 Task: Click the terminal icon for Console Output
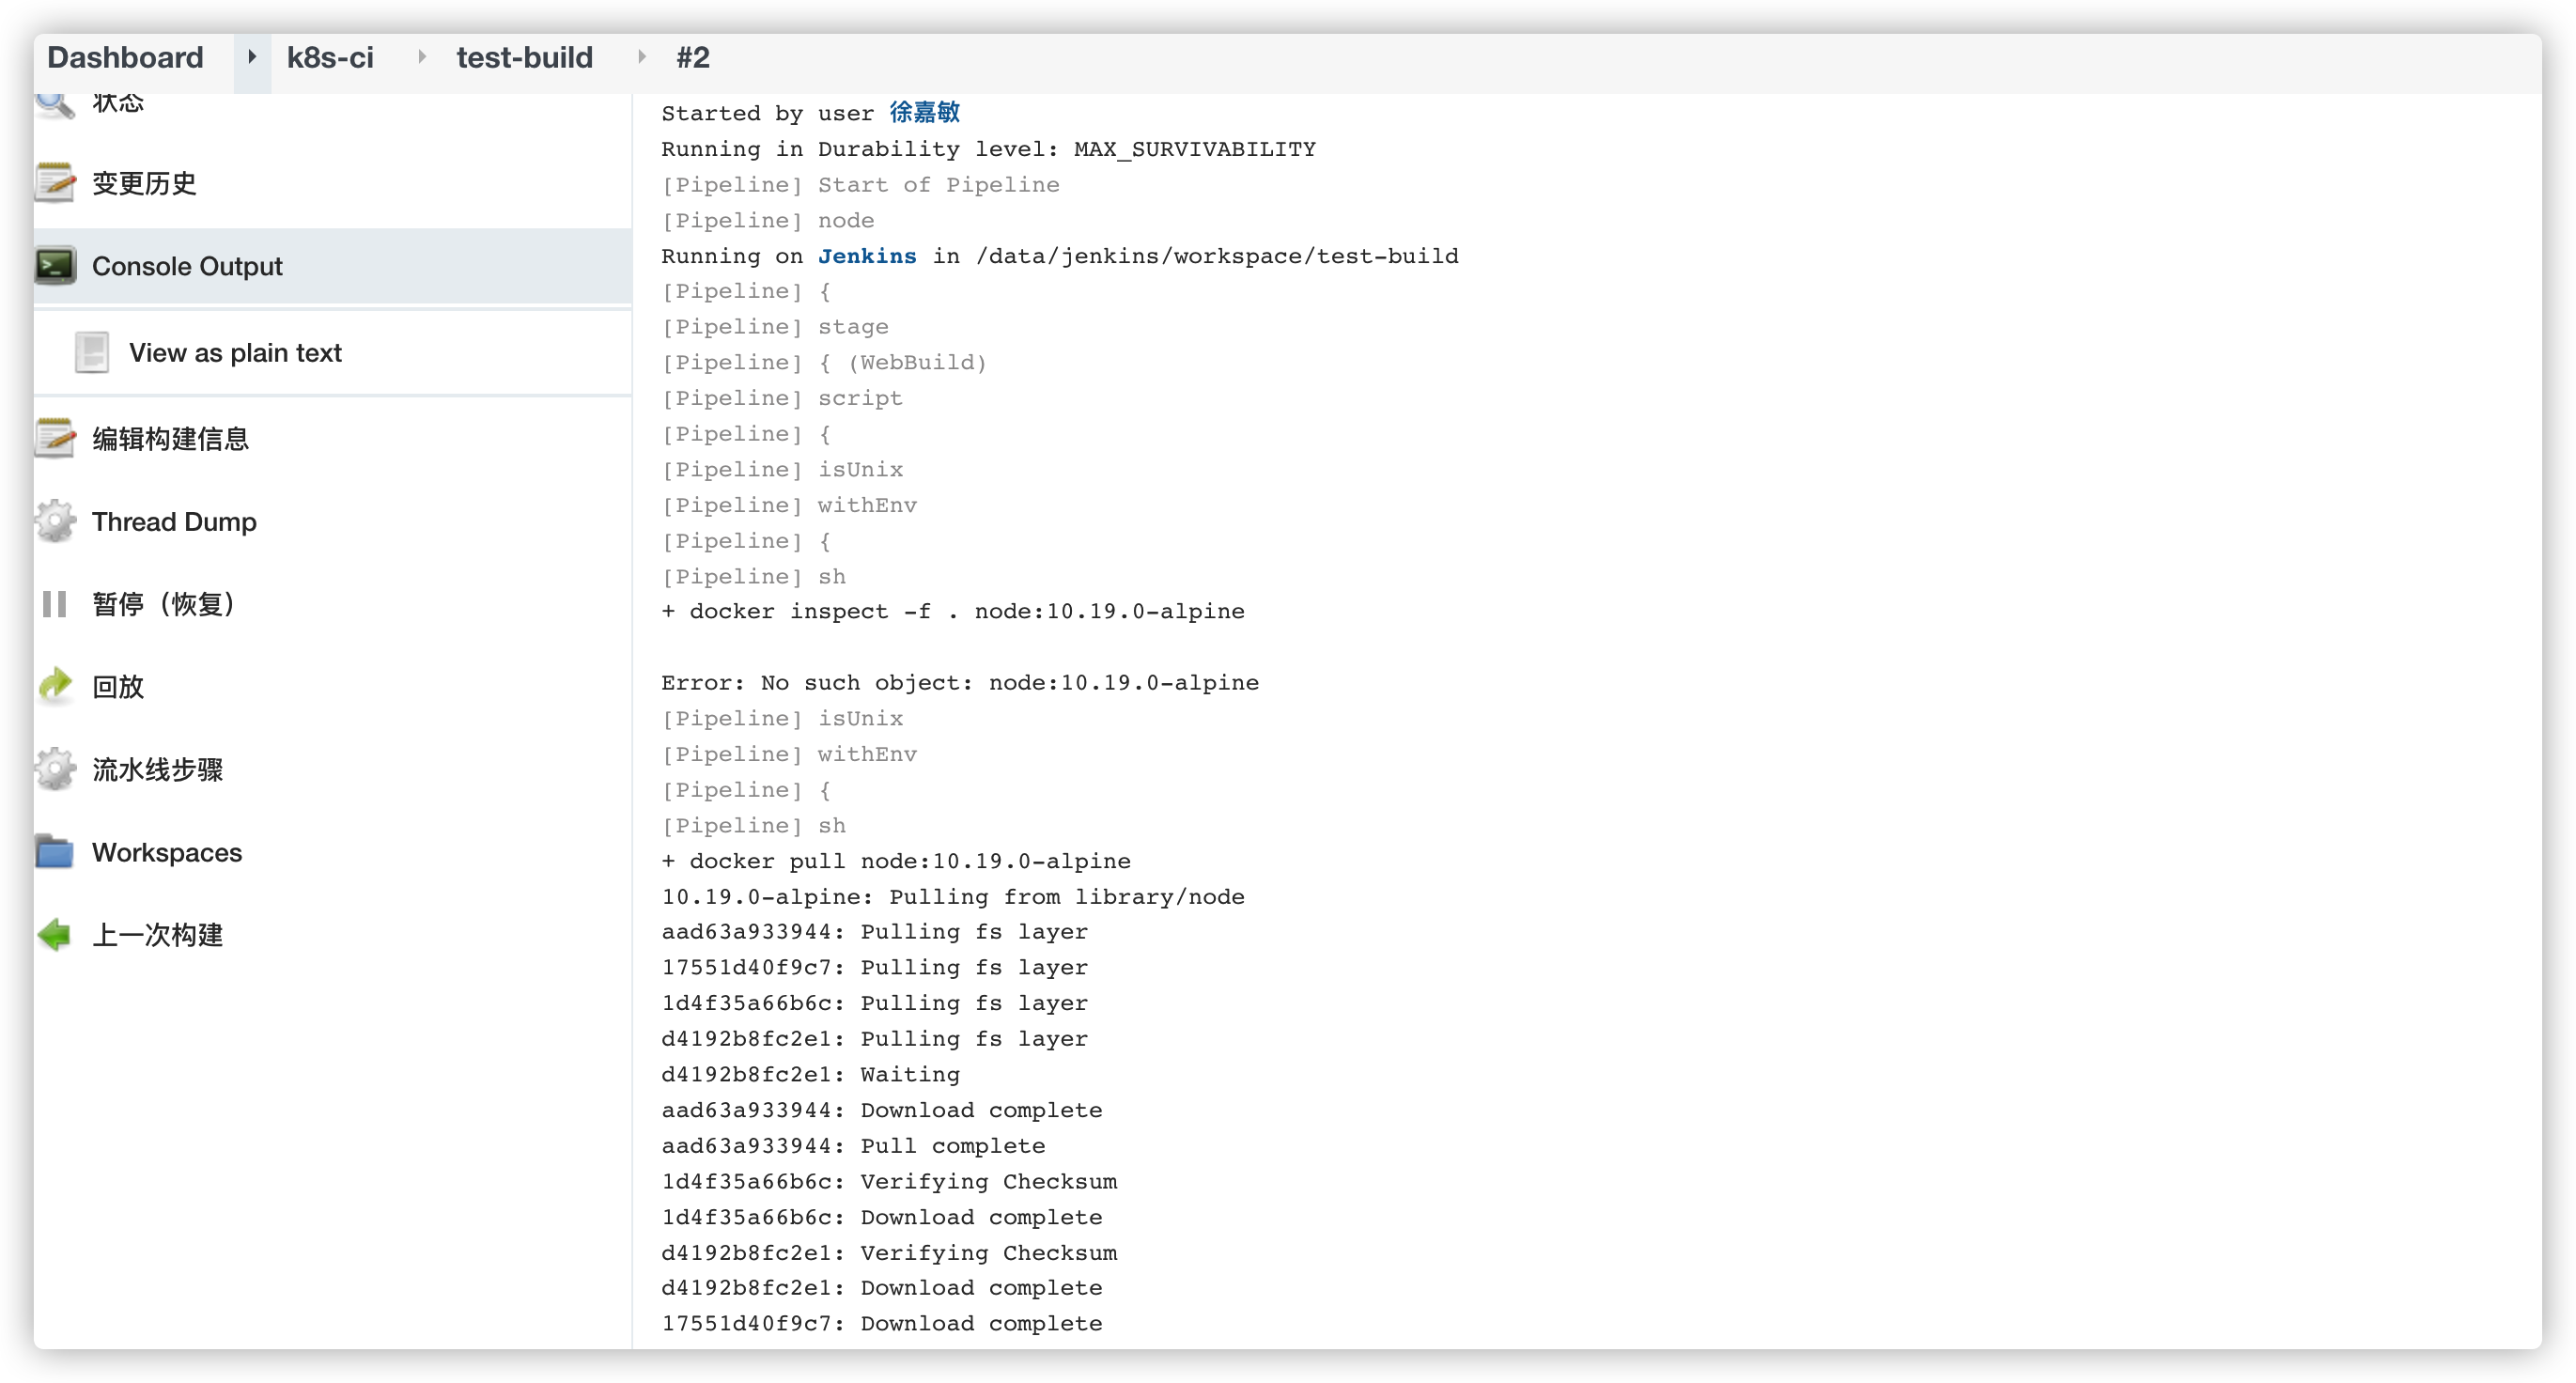pos(55,266)
